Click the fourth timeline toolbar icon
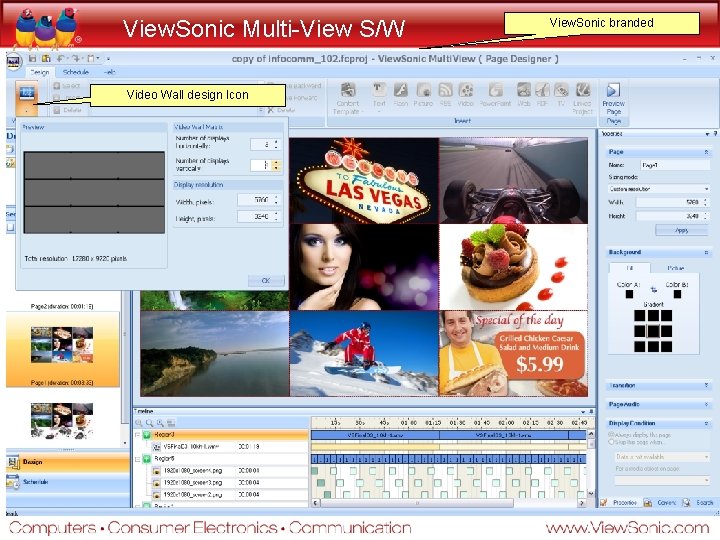Screen dimensions: 720x540 point(171,423)
